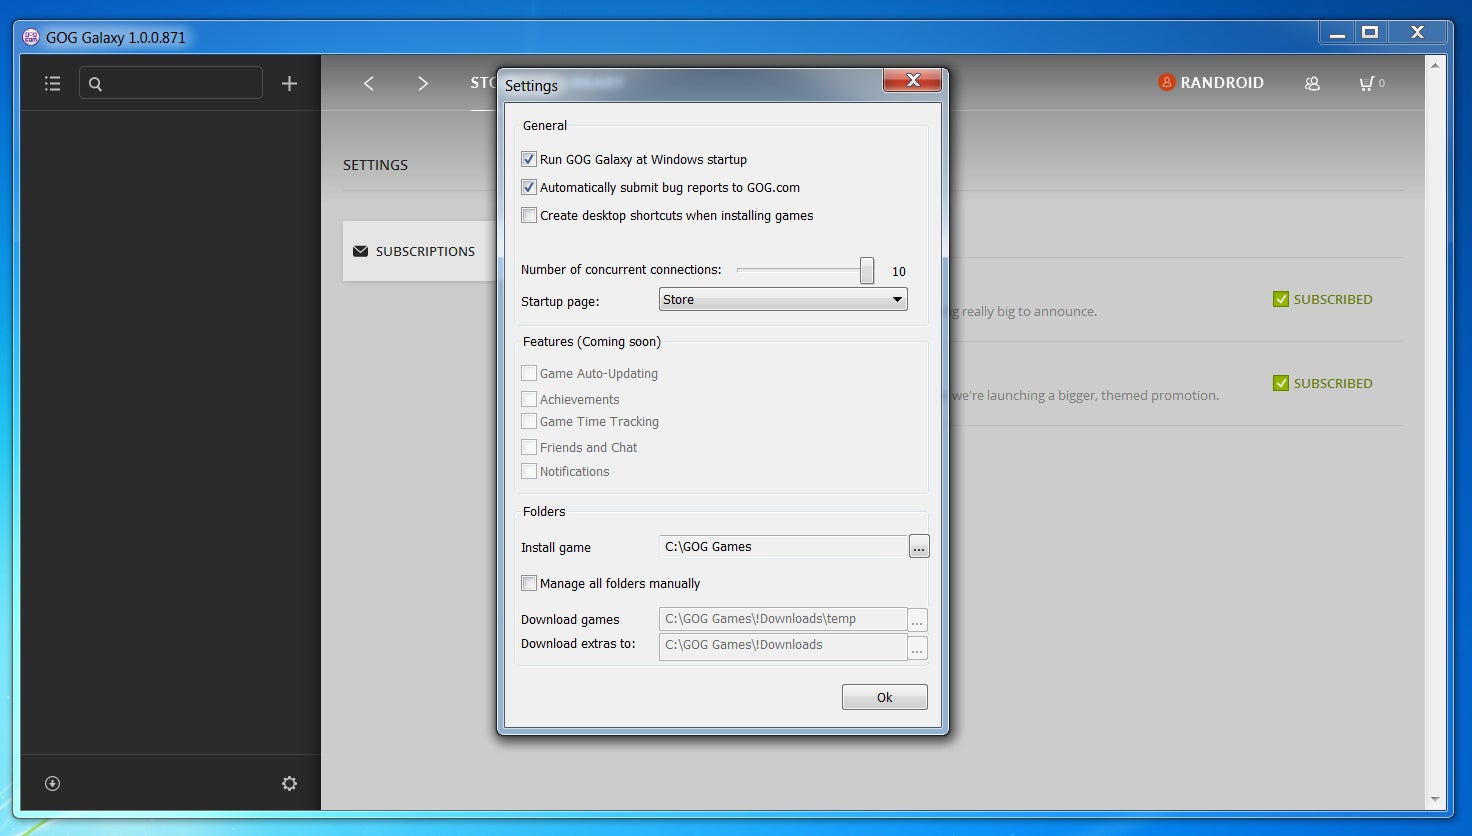Open downloads icon in sidebar footer
The image size is (1472, 836).
click(53, 783)
